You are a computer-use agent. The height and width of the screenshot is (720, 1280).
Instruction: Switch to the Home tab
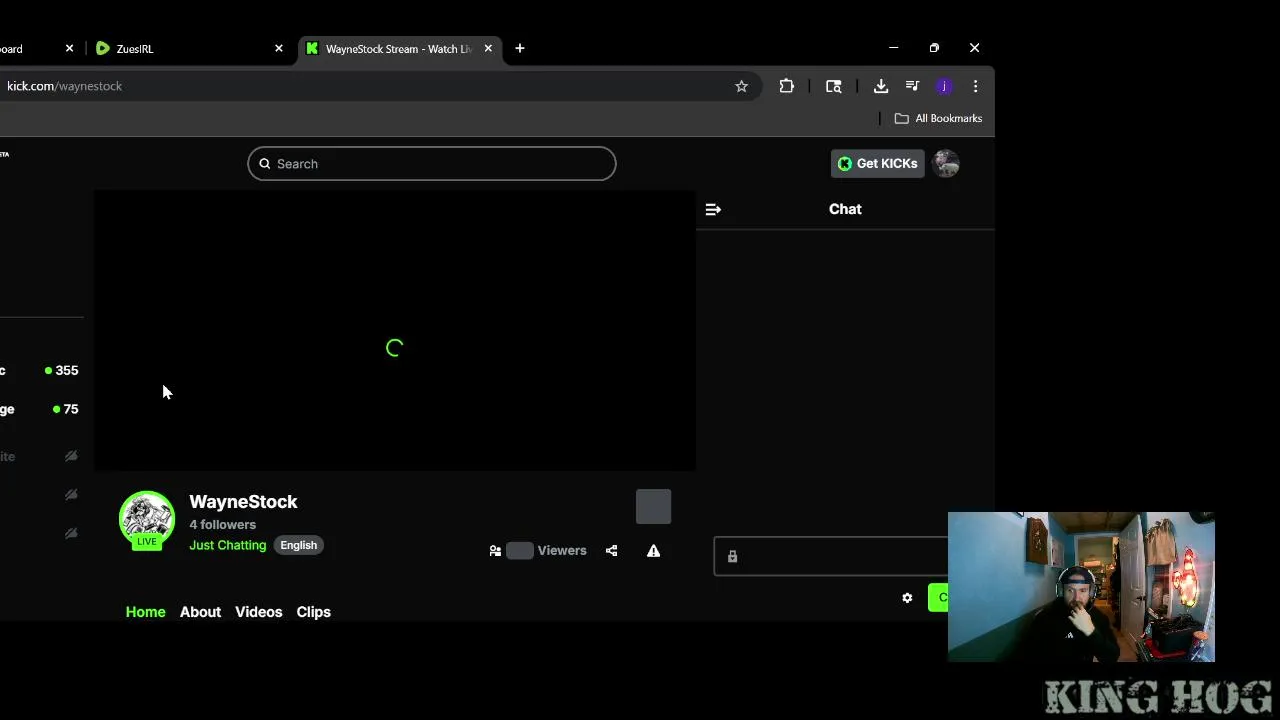click(146, 612)
